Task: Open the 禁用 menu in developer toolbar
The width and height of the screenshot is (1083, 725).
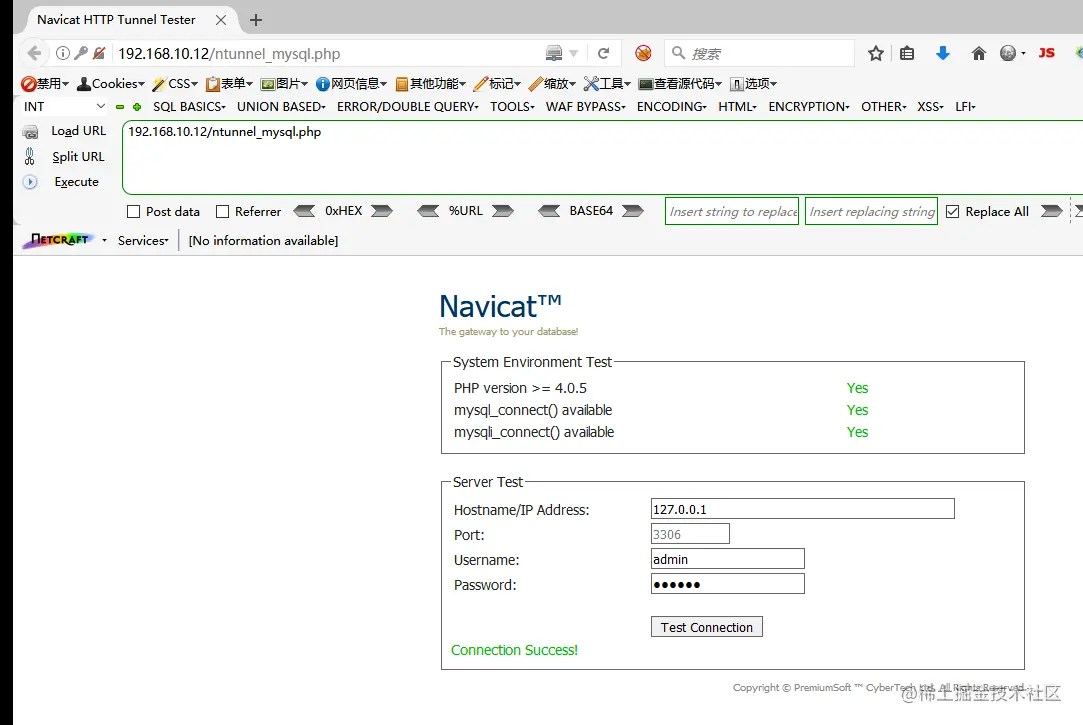Action: pyautogui.click(x=45, y=84)
